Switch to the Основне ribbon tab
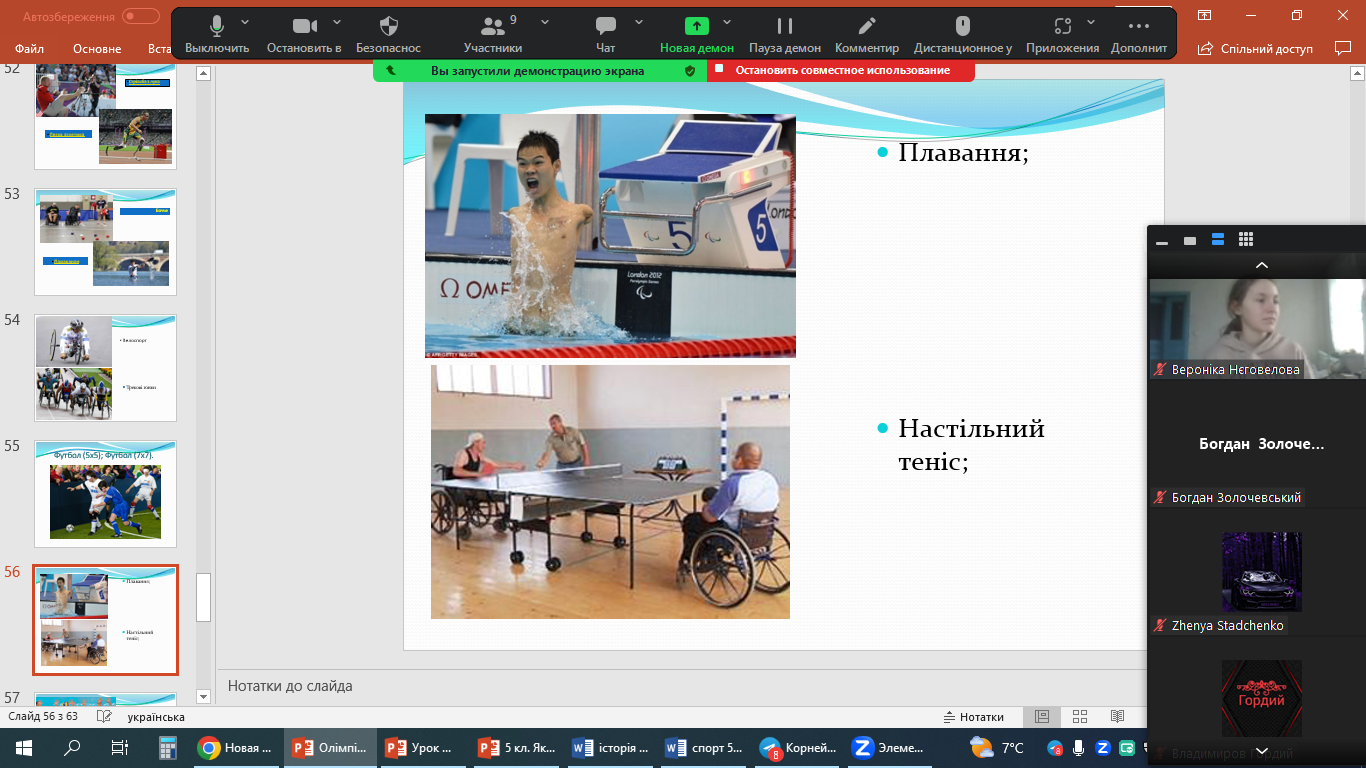Screen dimensions: 1366x768 point(97,48)
